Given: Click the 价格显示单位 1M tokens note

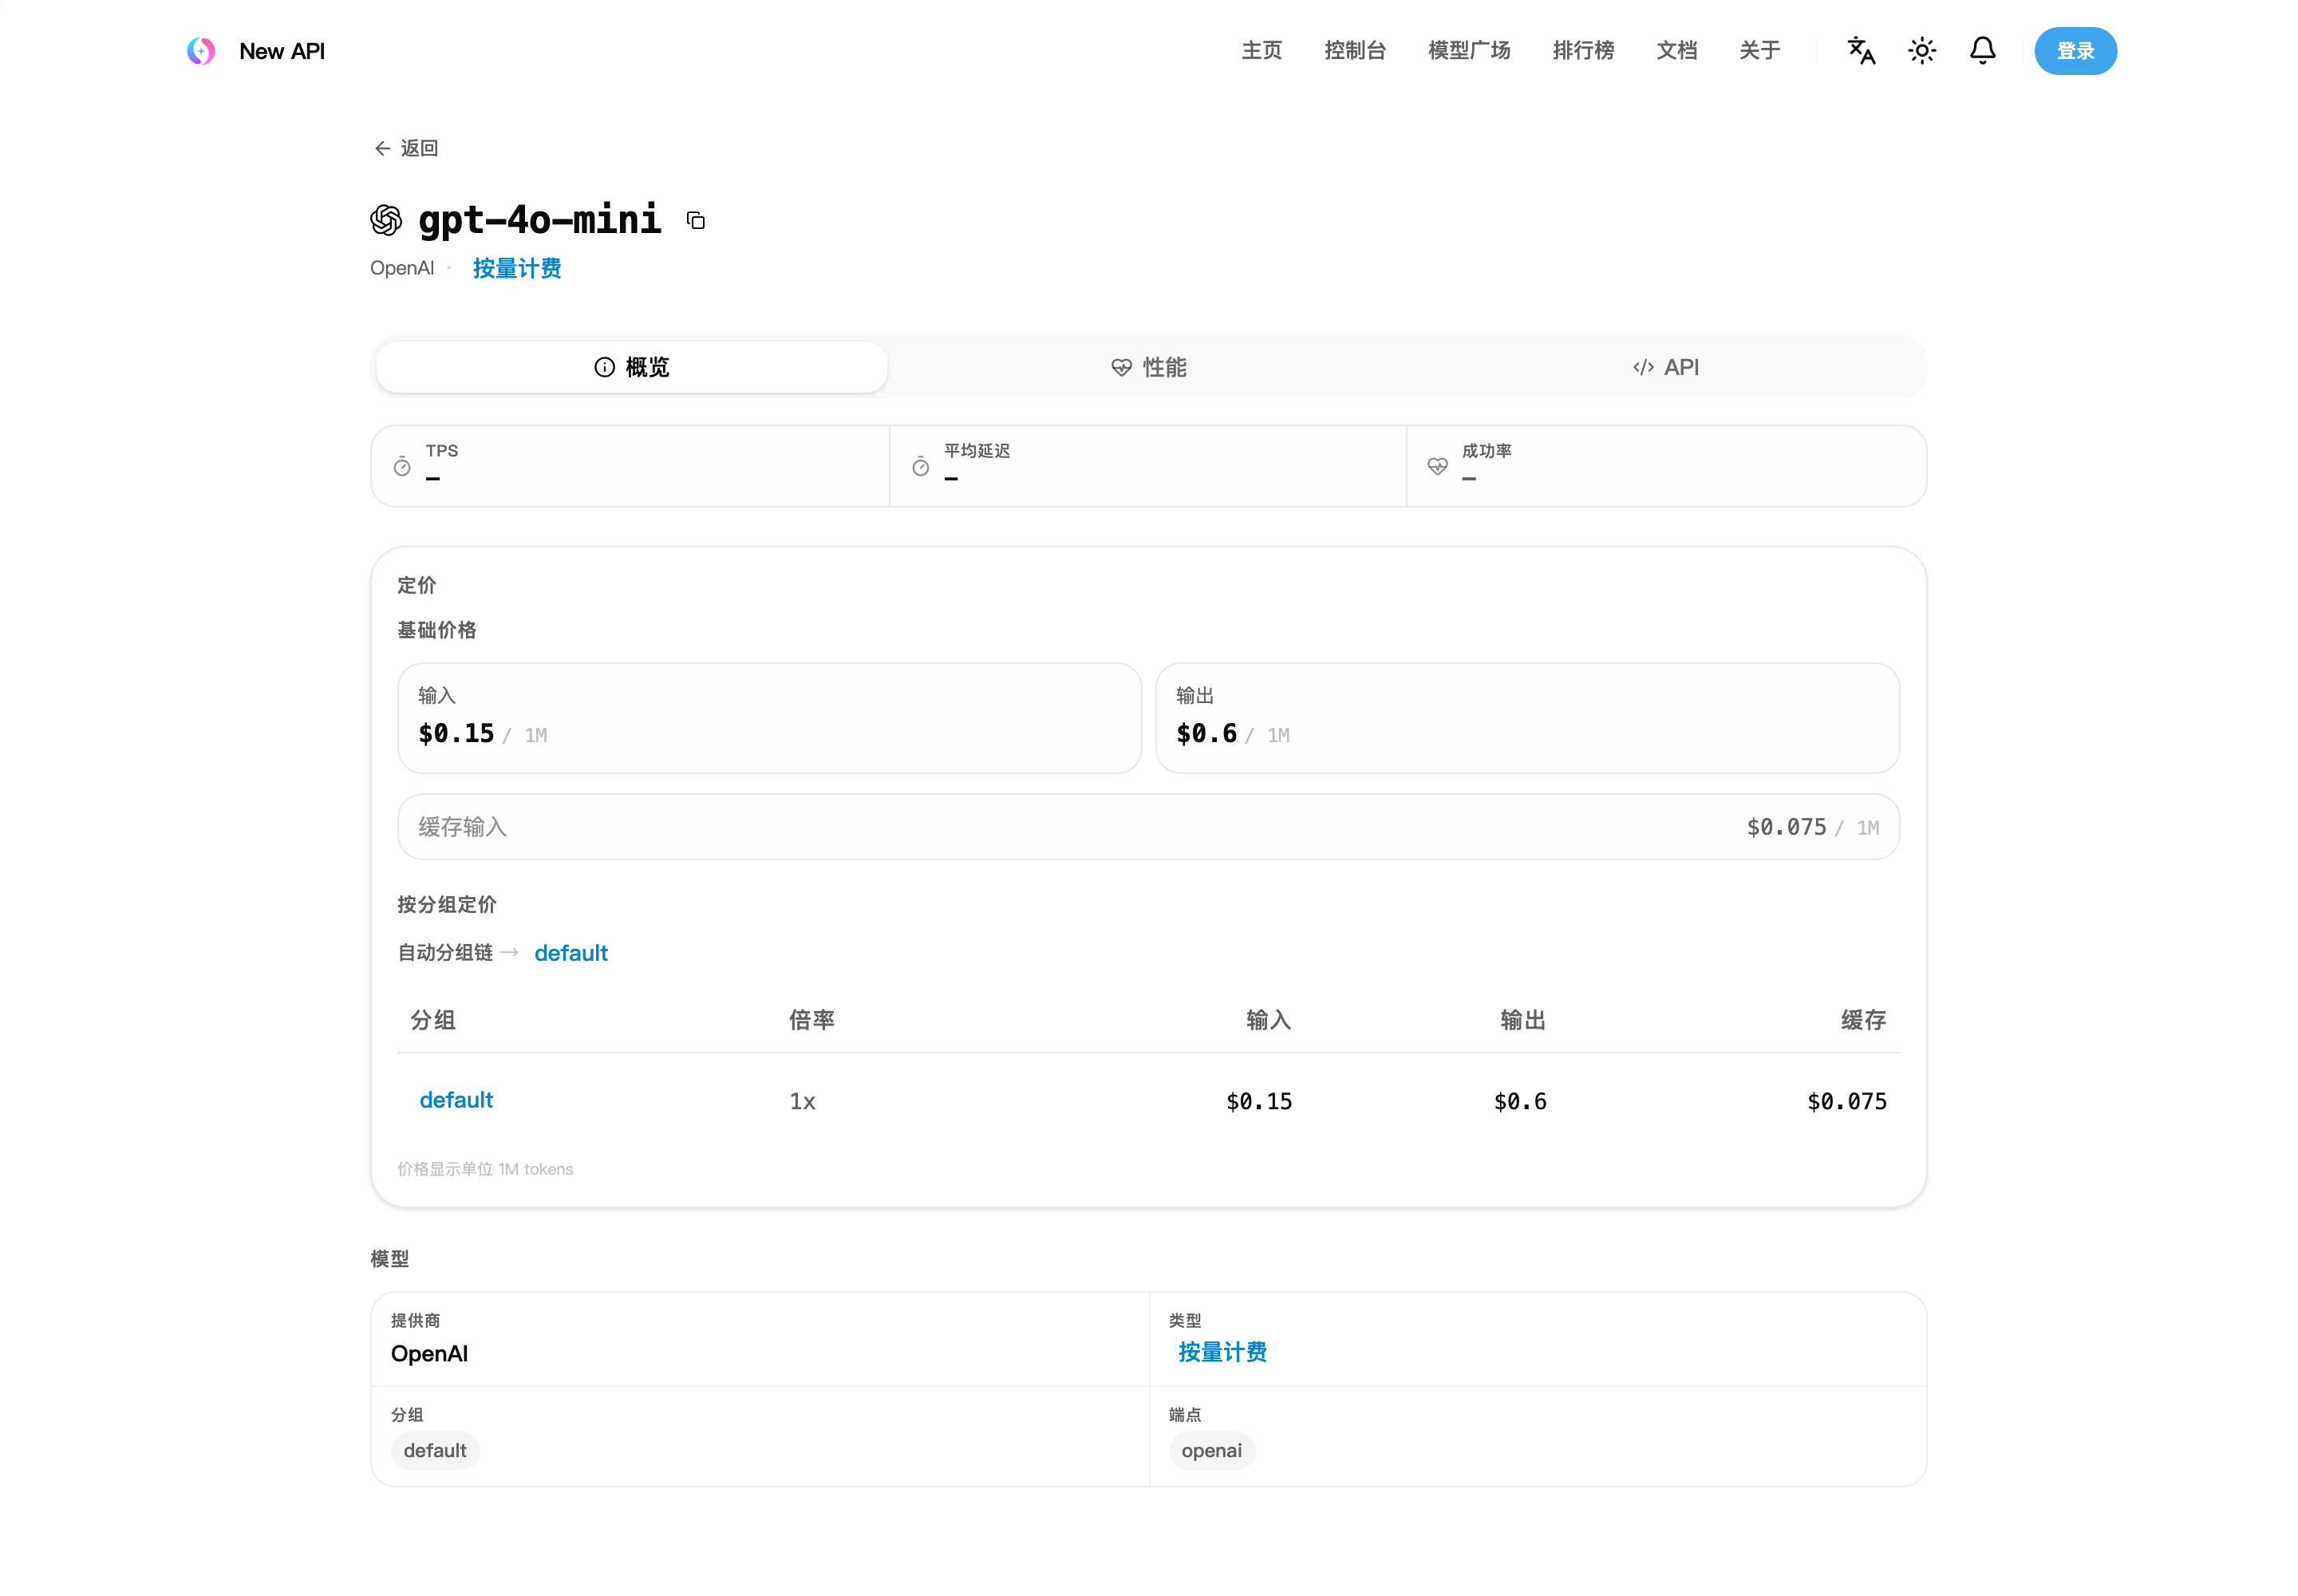Looking at the screenshot, I should [485, 1169].
